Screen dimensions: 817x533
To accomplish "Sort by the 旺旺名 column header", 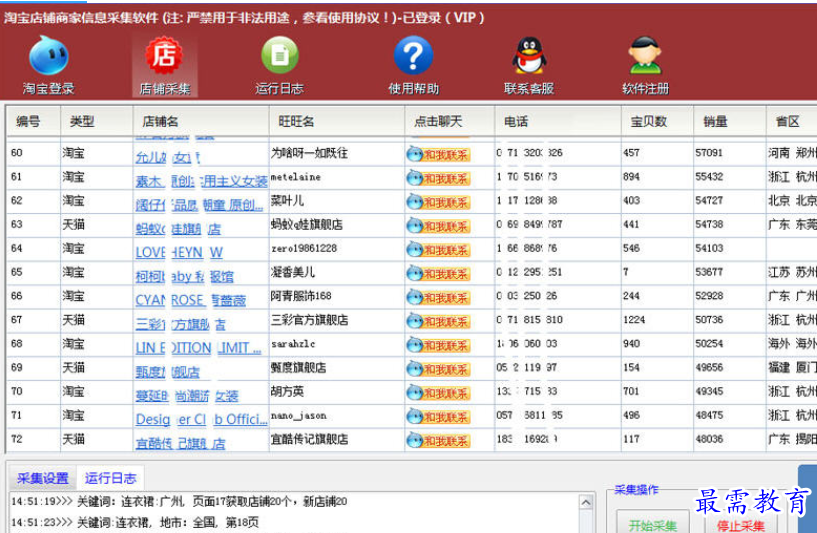I will coord(337,122).
